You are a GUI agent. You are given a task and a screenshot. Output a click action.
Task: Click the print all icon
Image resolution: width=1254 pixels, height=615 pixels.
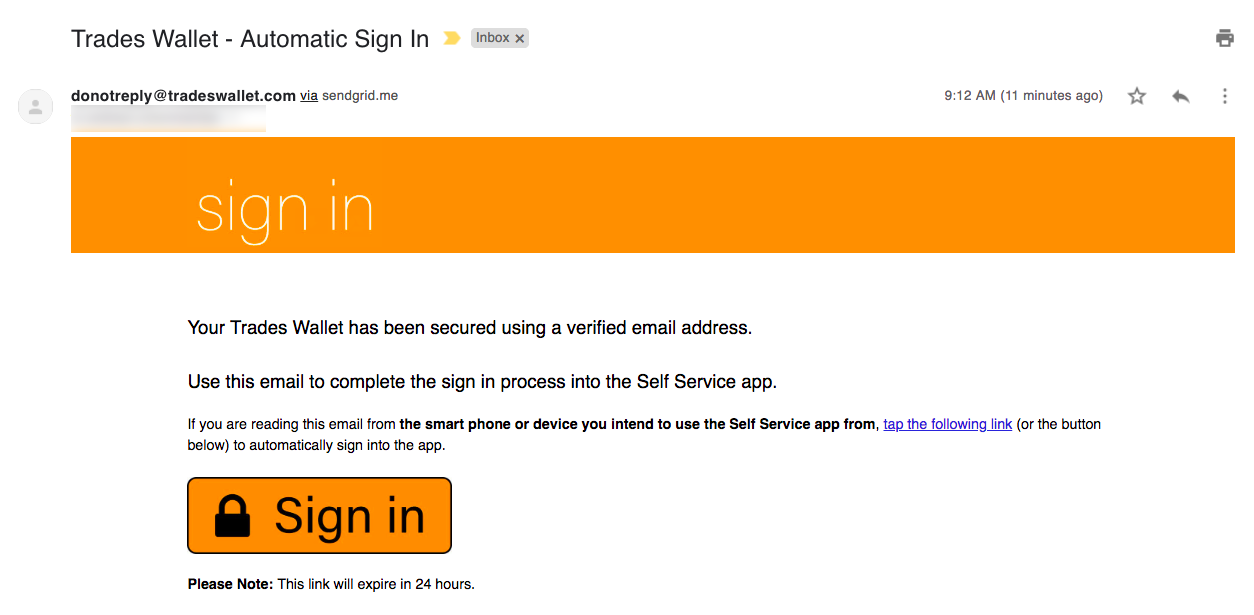[x=1224, y=38]
